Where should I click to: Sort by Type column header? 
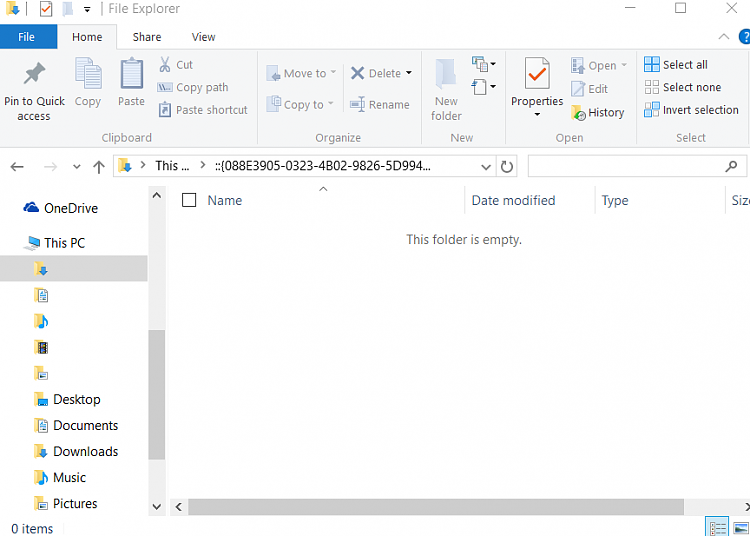click(x=615, y=200)
